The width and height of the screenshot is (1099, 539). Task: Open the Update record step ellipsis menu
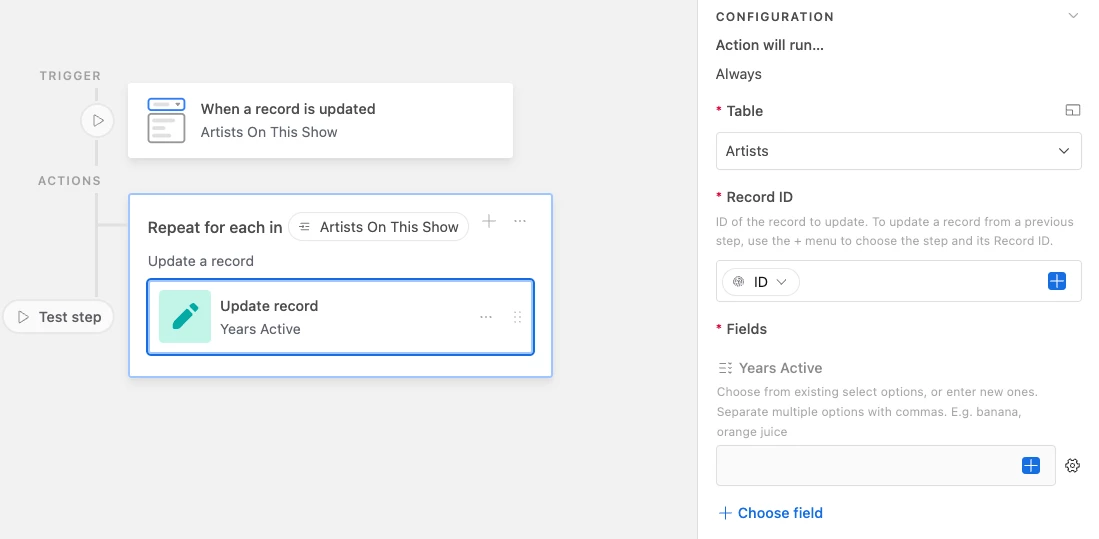[x=486, y=317]
